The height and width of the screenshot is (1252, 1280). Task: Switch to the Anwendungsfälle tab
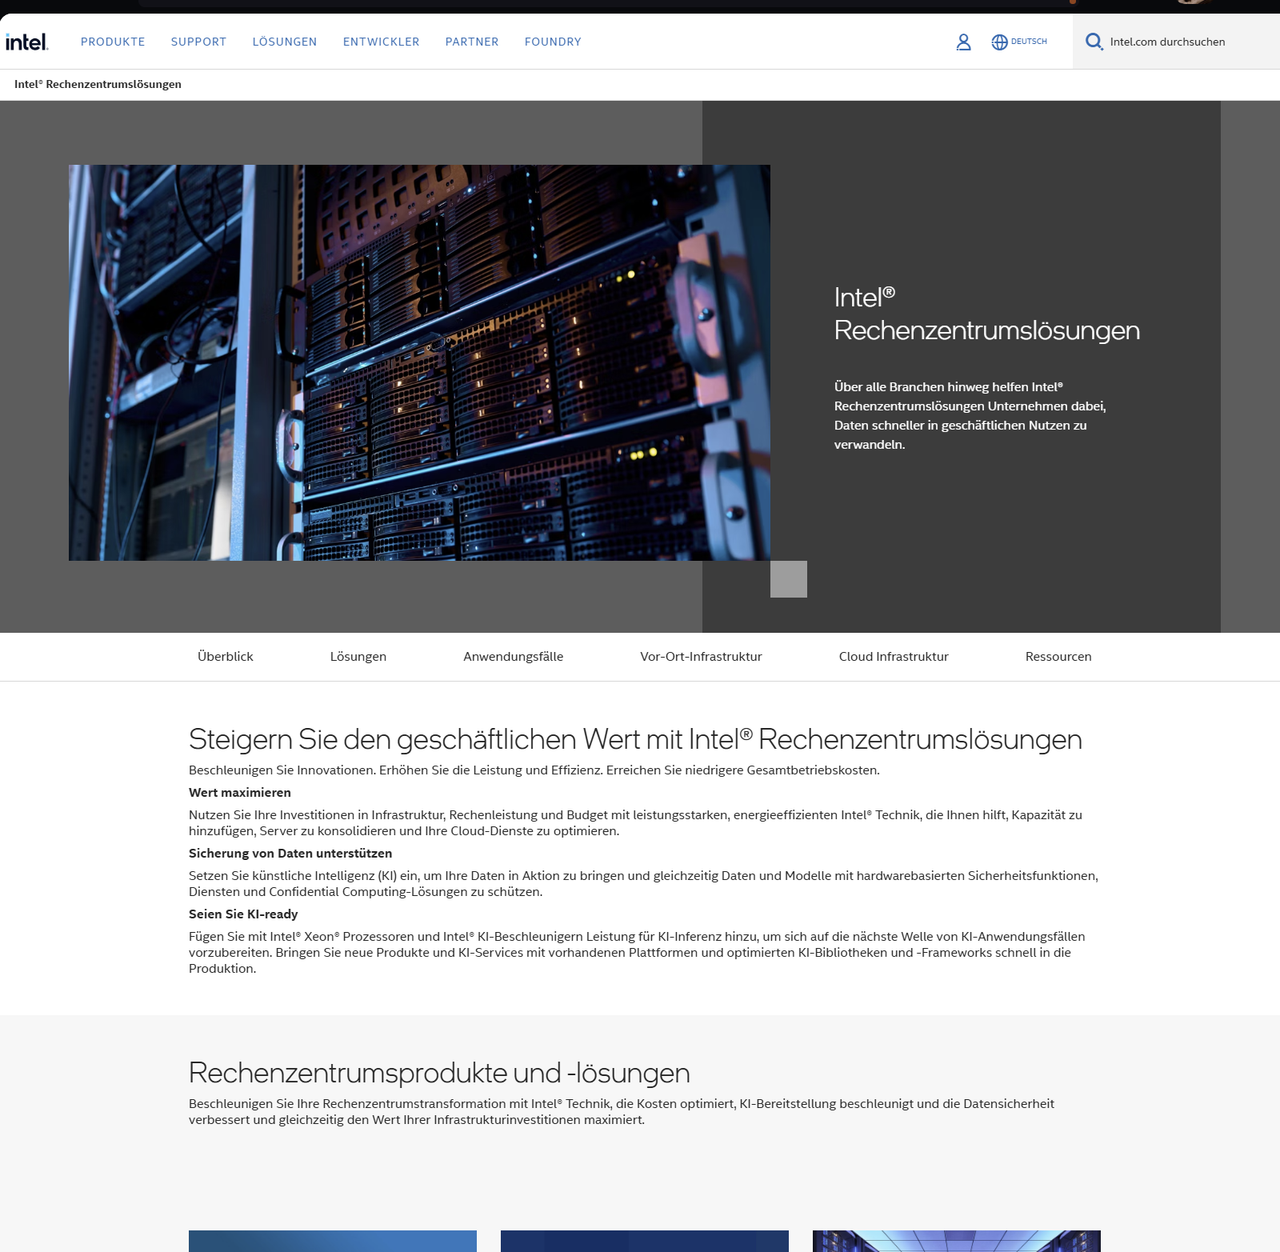pos(513,657)
